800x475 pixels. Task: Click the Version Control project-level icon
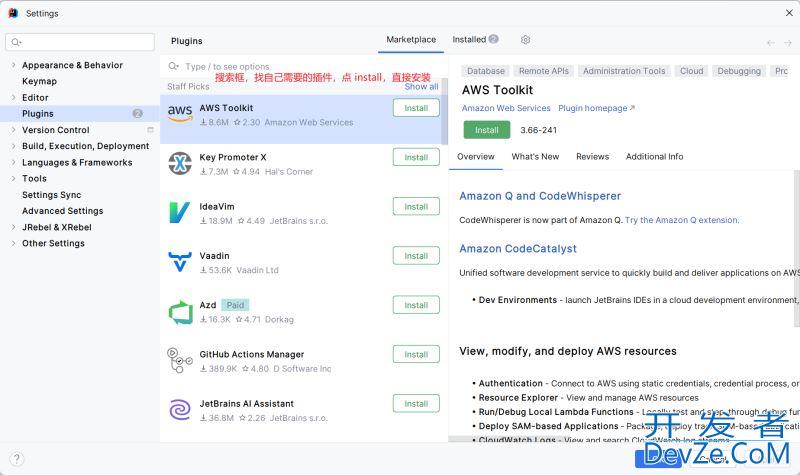[x=150, y=130]
